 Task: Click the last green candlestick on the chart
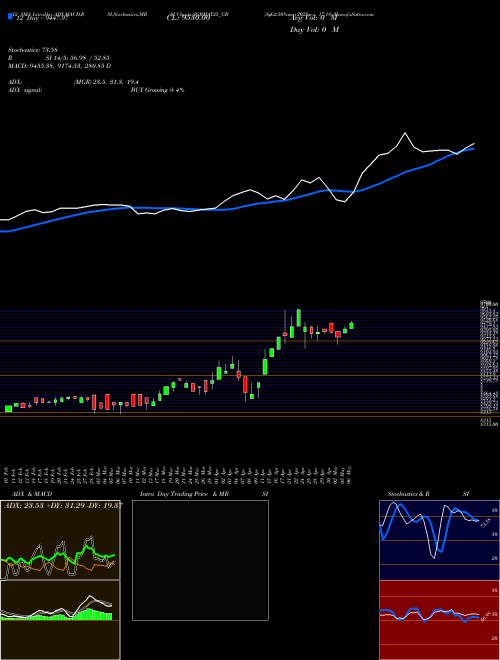[351, 325]
